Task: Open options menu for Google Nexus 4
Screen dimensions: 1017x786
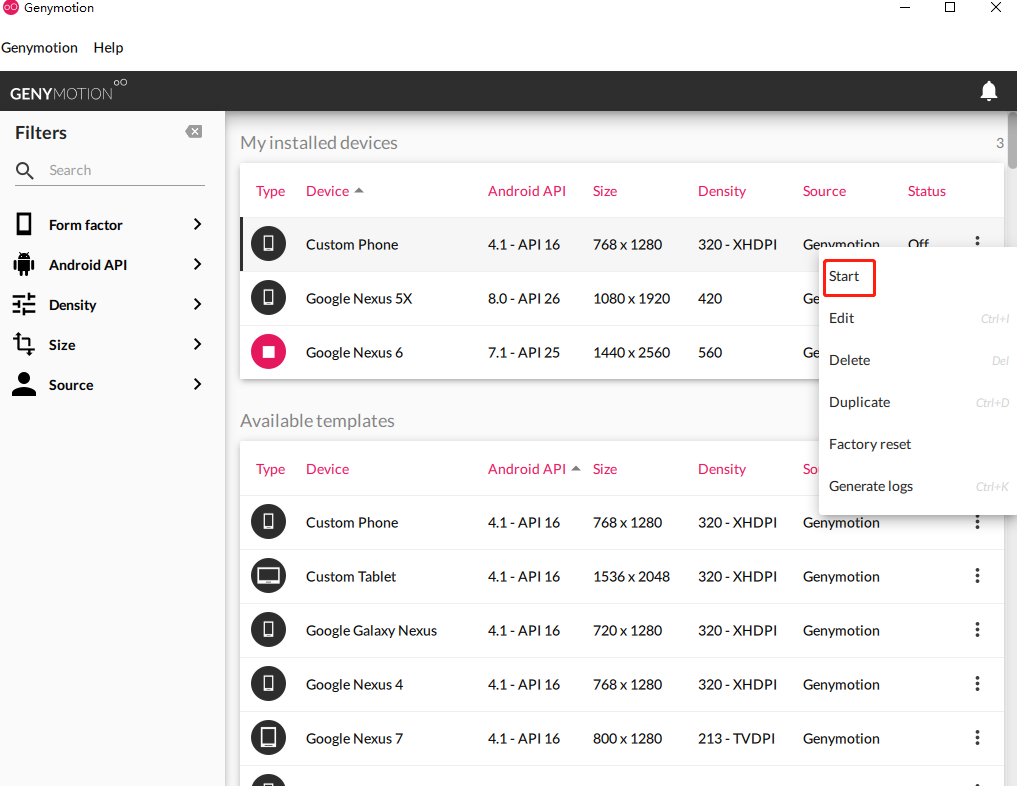Action: click(x=977, y=683)
